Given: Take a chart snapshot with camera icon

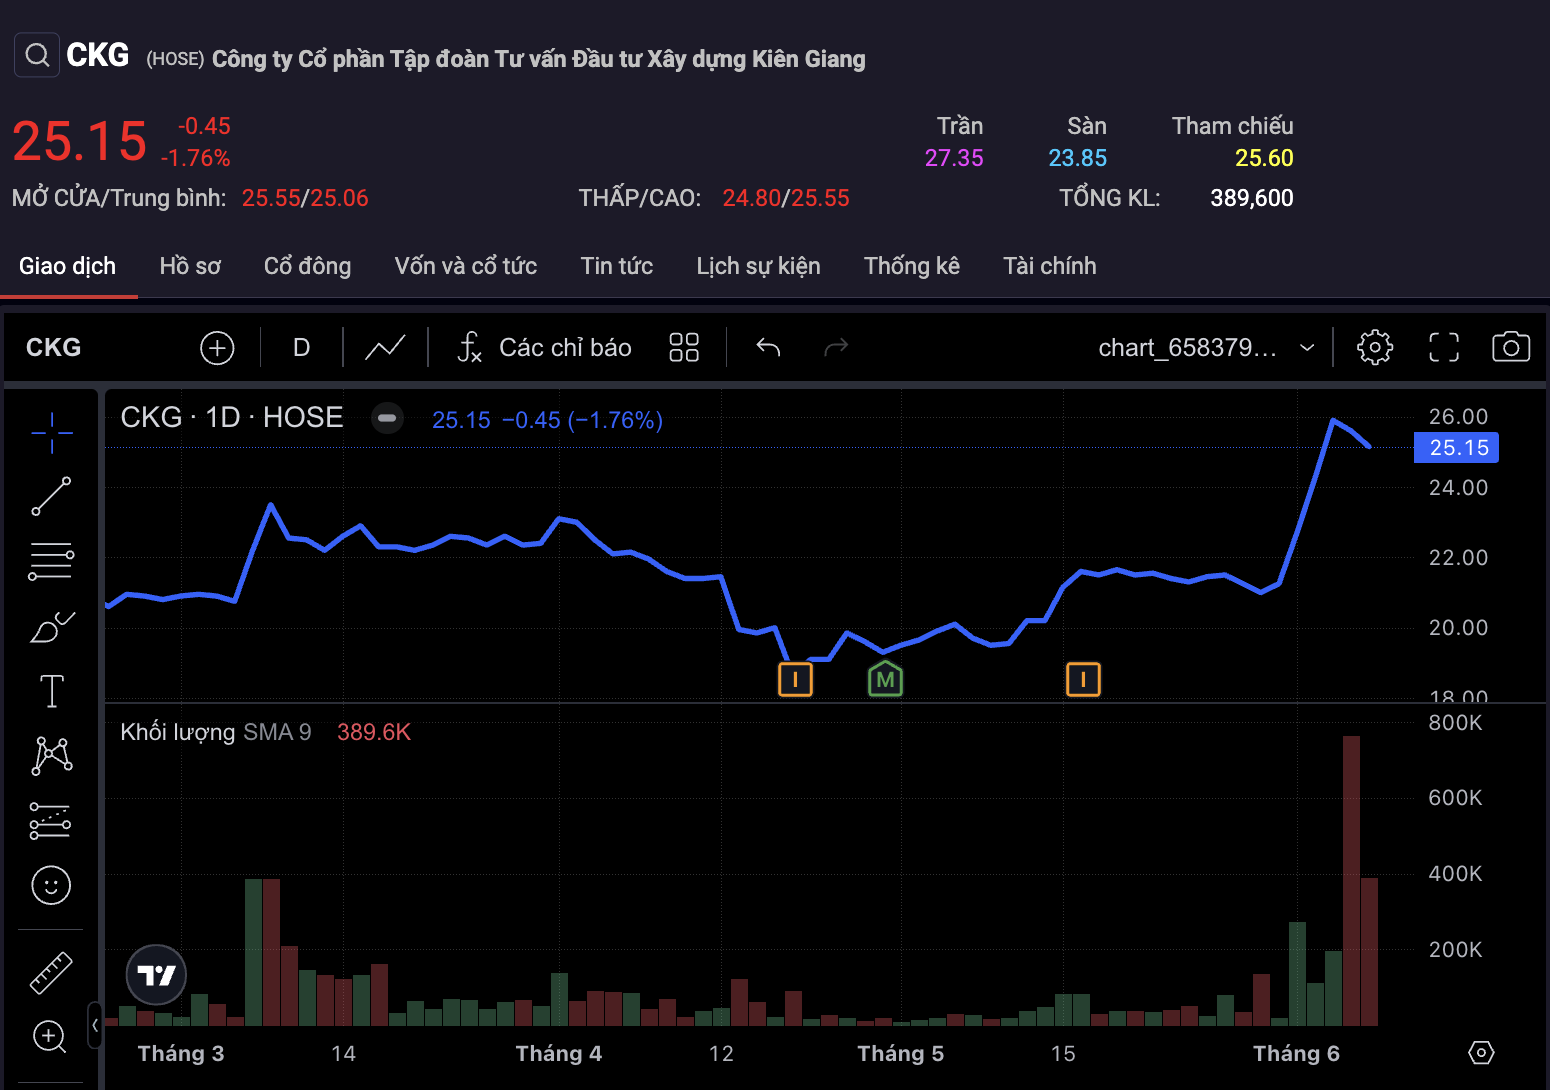Looking at the screenshot, I should pos(1510,347).
